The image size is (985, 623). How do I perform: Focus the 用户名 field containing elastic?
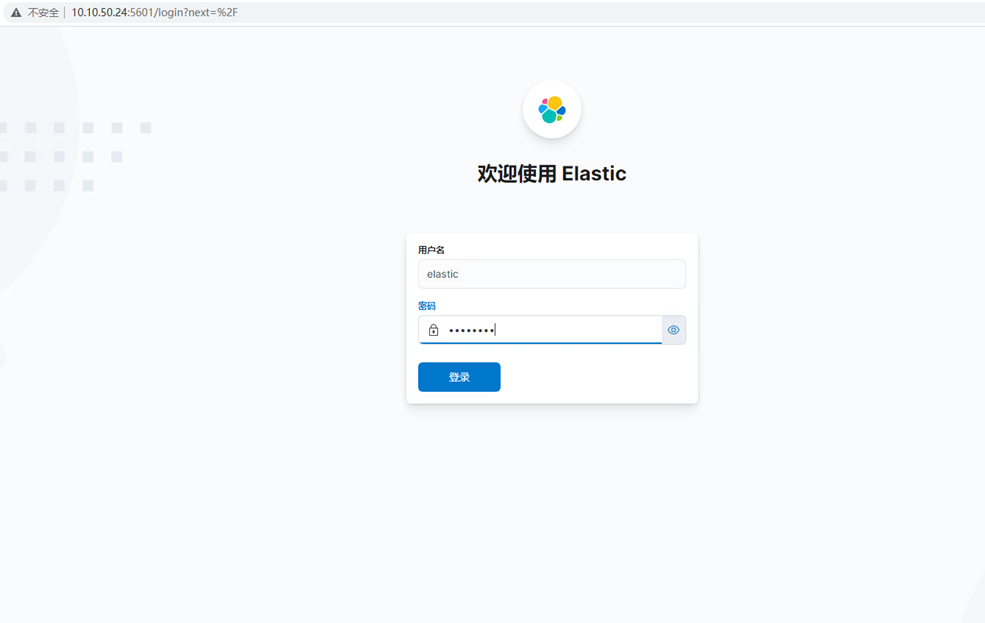552,274
